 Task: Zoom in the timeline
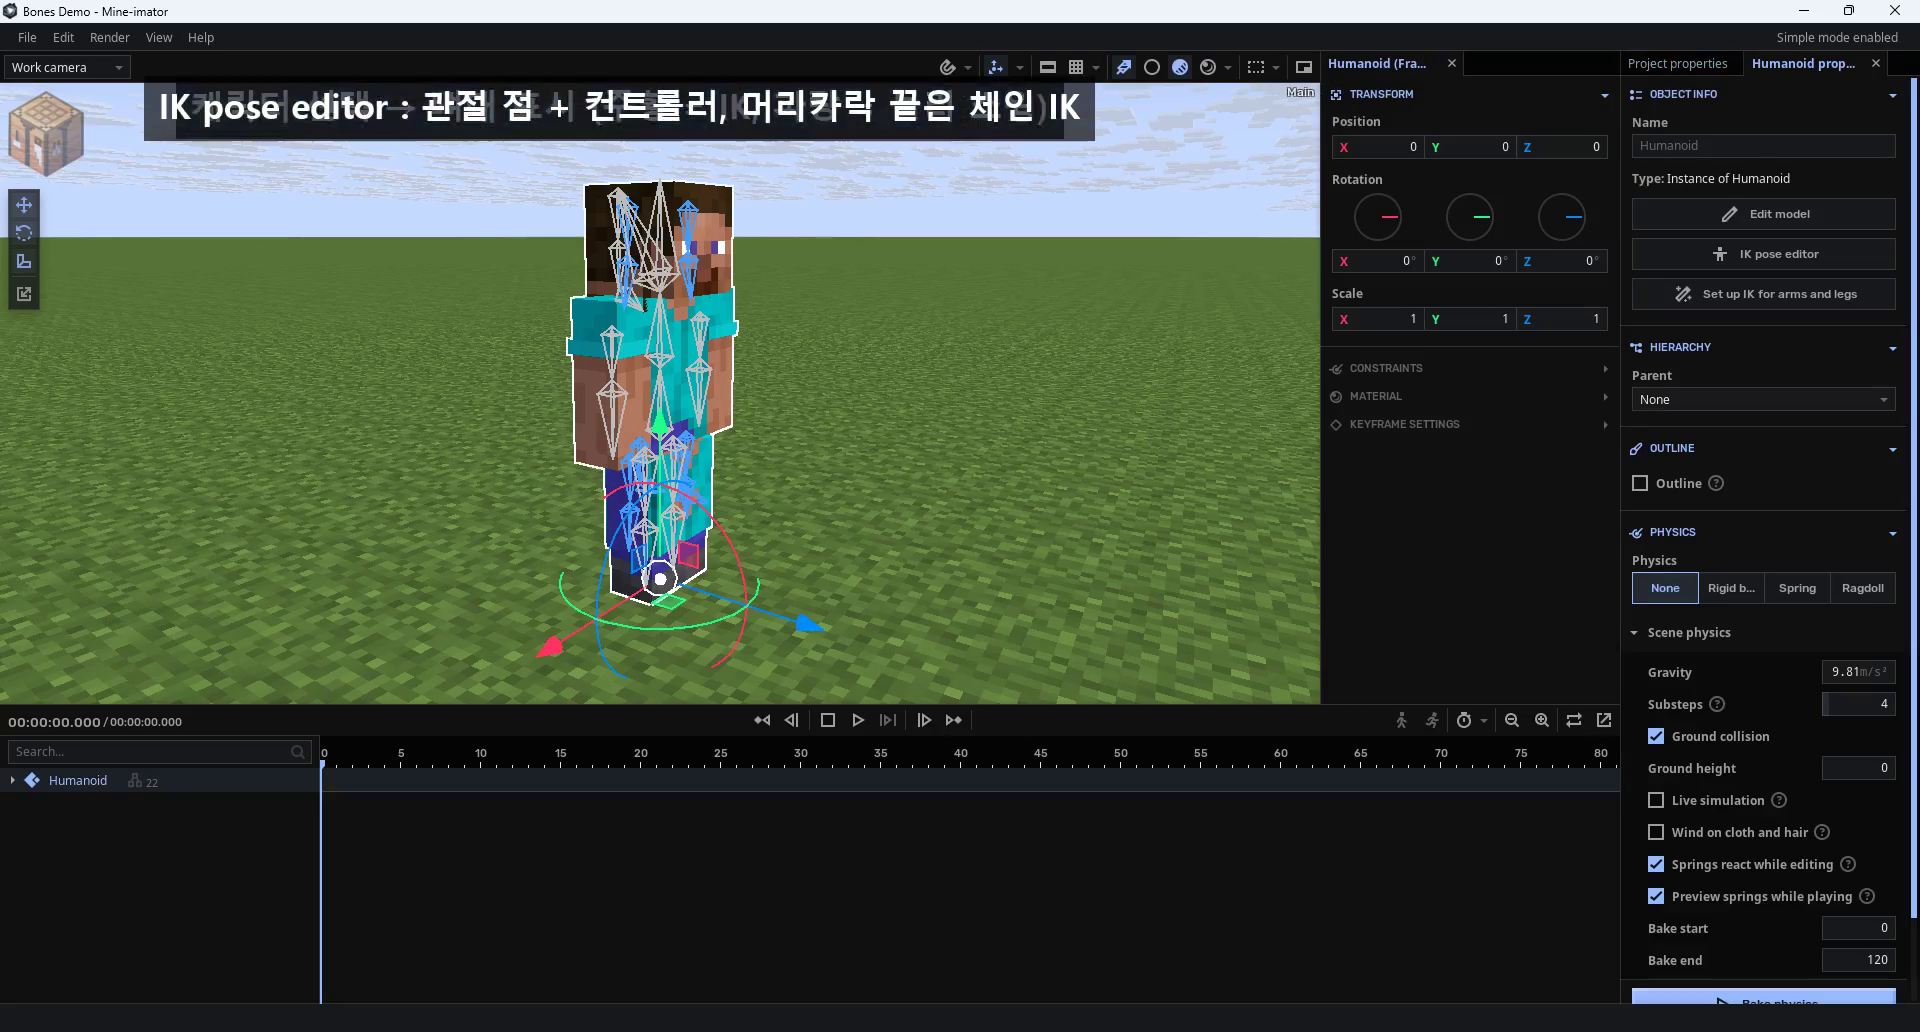pos(1542,720)
